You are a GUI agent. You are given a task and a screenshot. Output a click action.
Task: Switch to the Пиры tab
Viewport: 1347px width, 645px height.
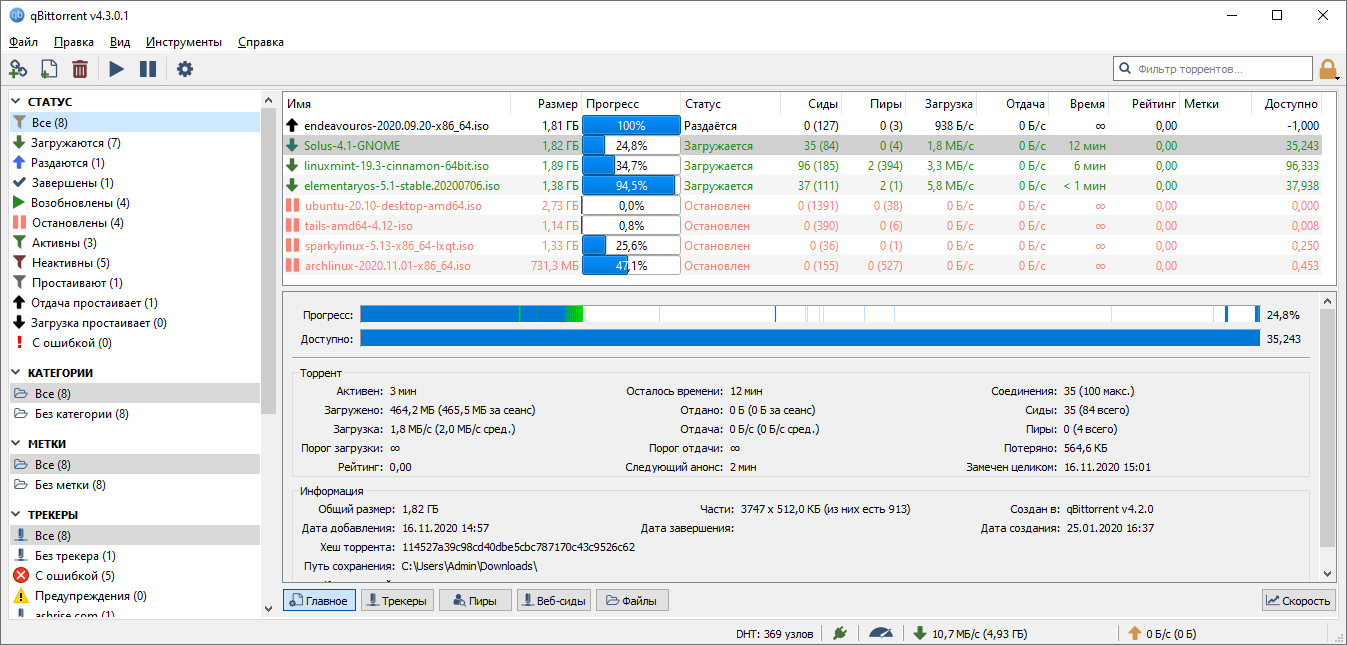point(475,601)
